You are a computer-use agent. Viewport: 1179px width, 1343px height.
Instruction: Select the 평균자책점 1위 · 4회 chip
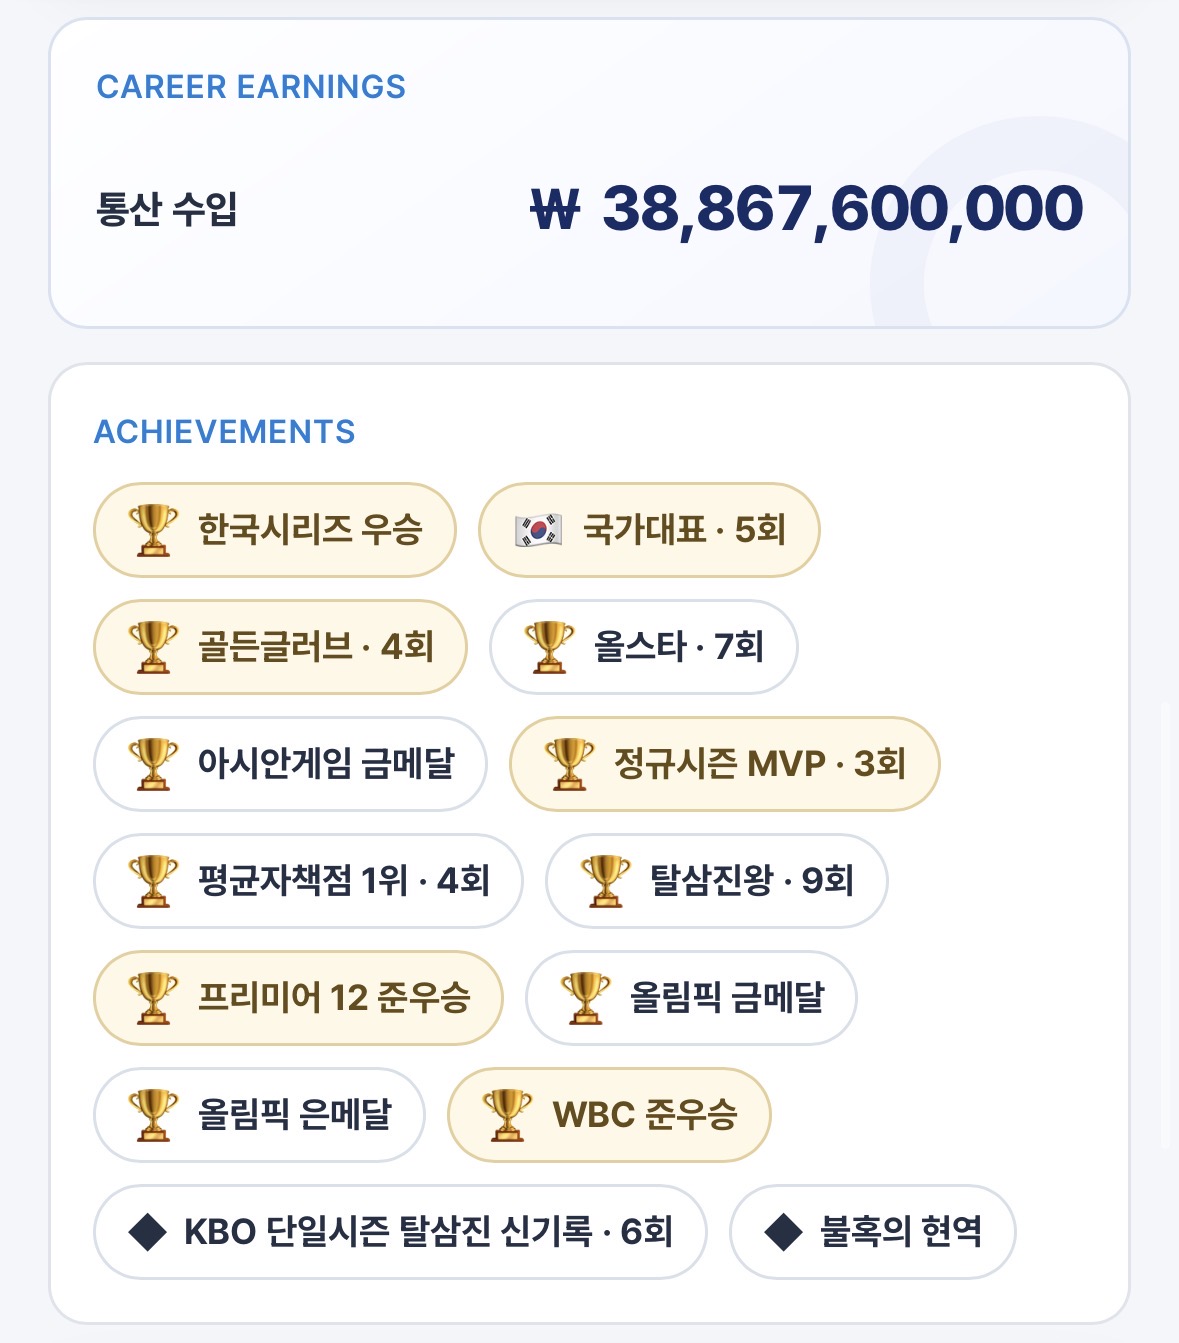(x=308, y=881)
